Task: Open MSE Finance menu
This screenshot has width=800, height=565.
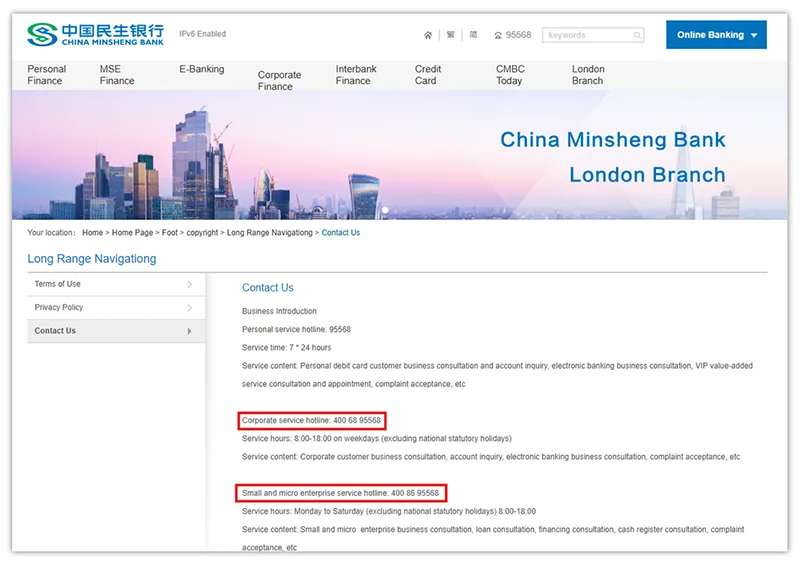Action: 117,75
